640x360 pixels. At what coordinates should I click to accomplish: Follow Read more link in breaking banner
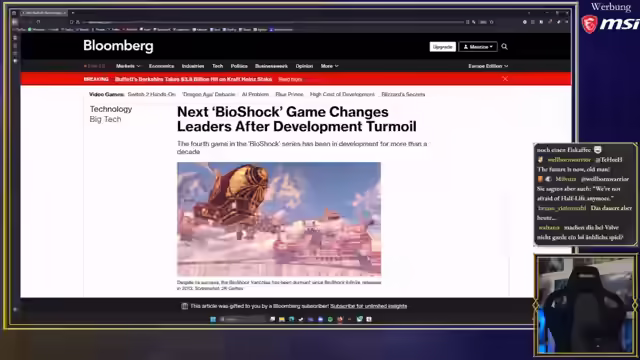coord(290,79)
